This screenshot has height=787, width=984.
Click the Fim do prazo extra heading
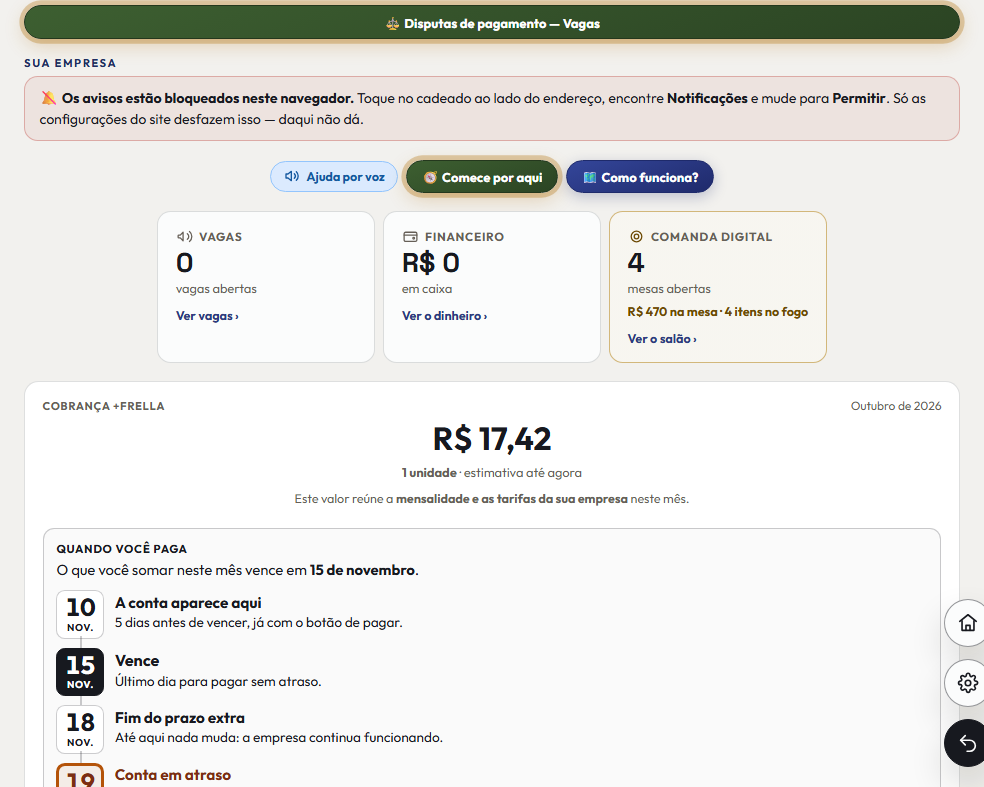pos(179,718)
